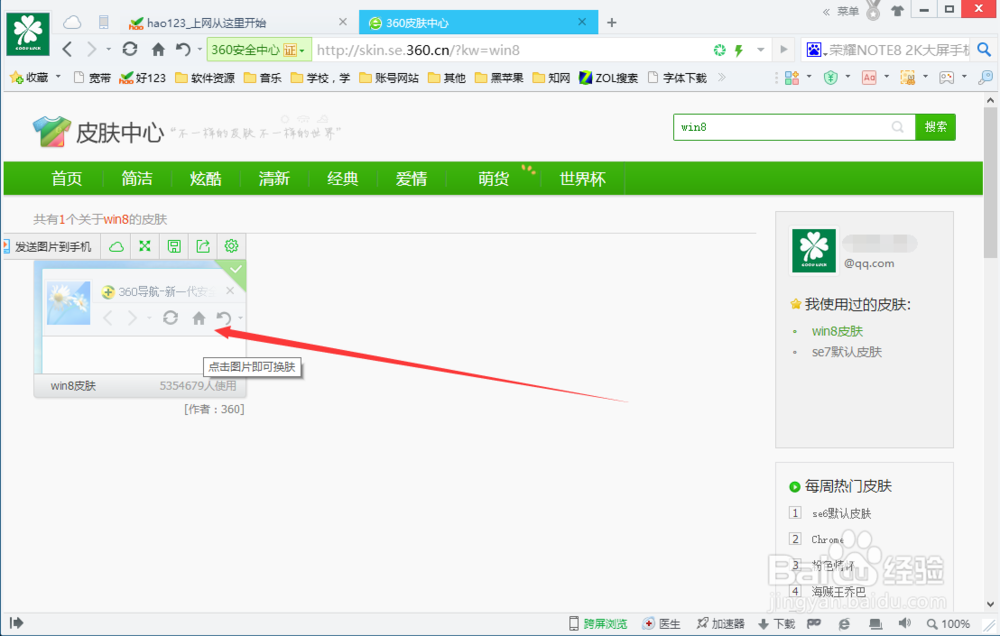Expand the bookmarks overflow double chevron
This screenshot has height=636, width=1000.
coord(722,77)
